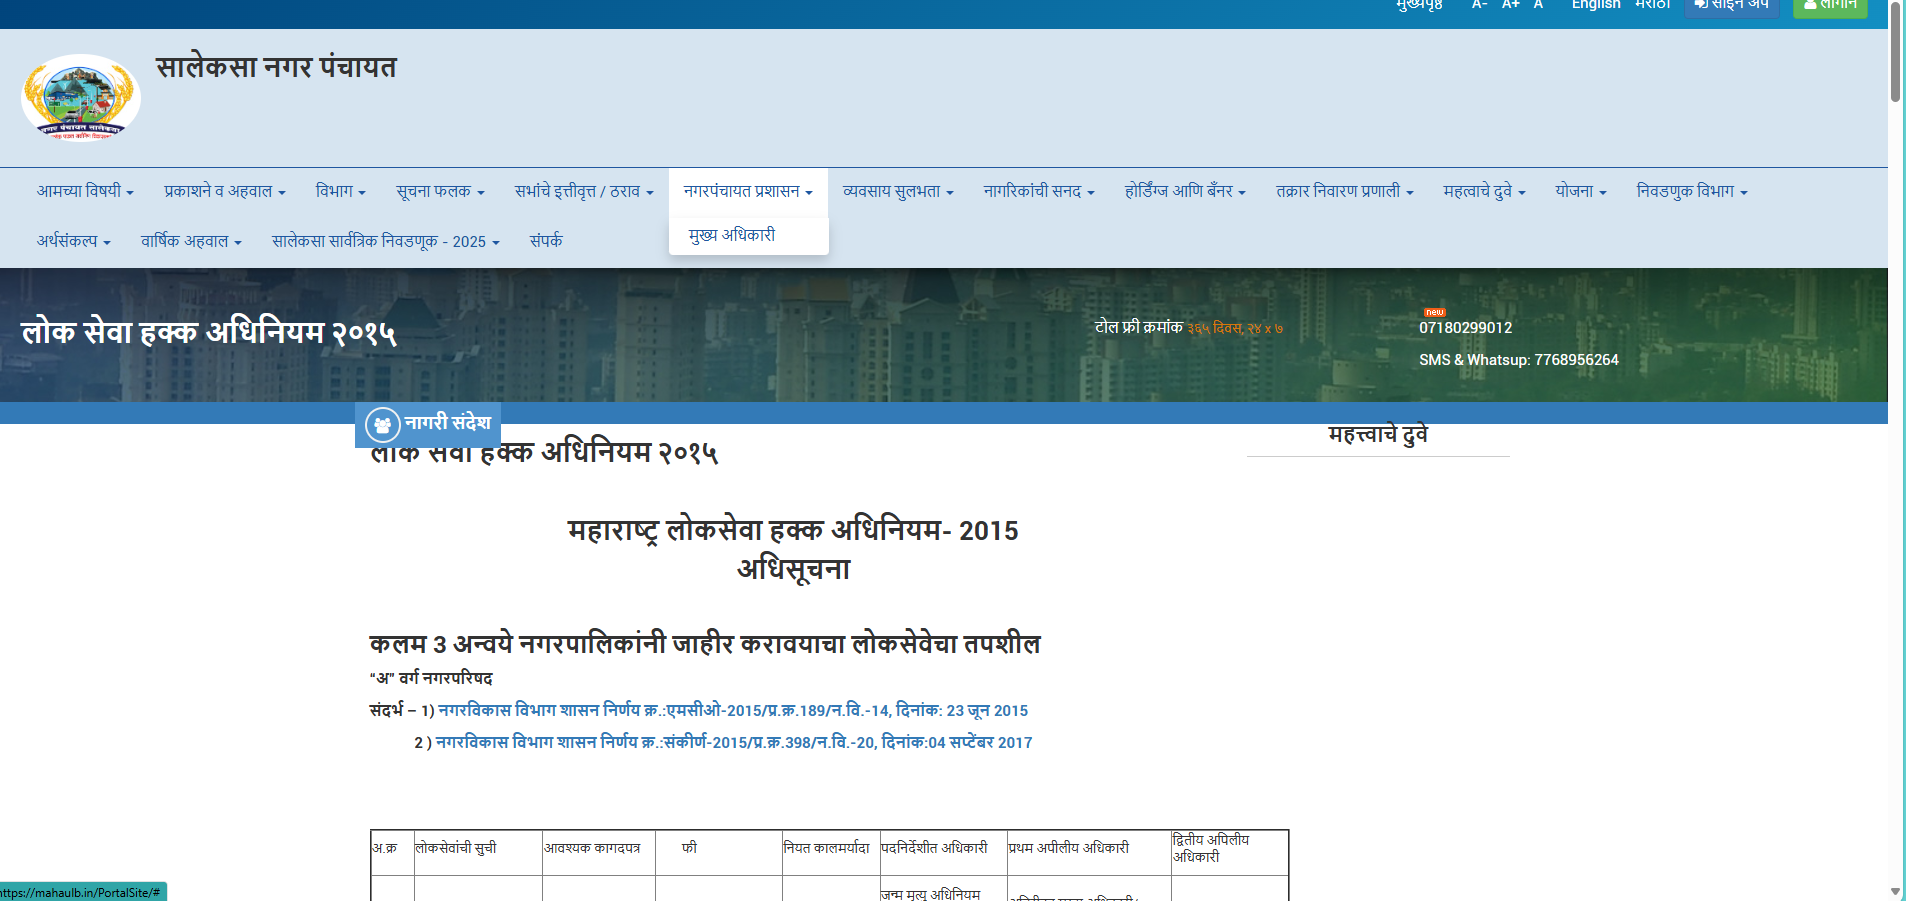1906x901 pixels.
Task: Click the नागरी संदेश people icon
Action: pyautogui.click(x=382, y=425)
